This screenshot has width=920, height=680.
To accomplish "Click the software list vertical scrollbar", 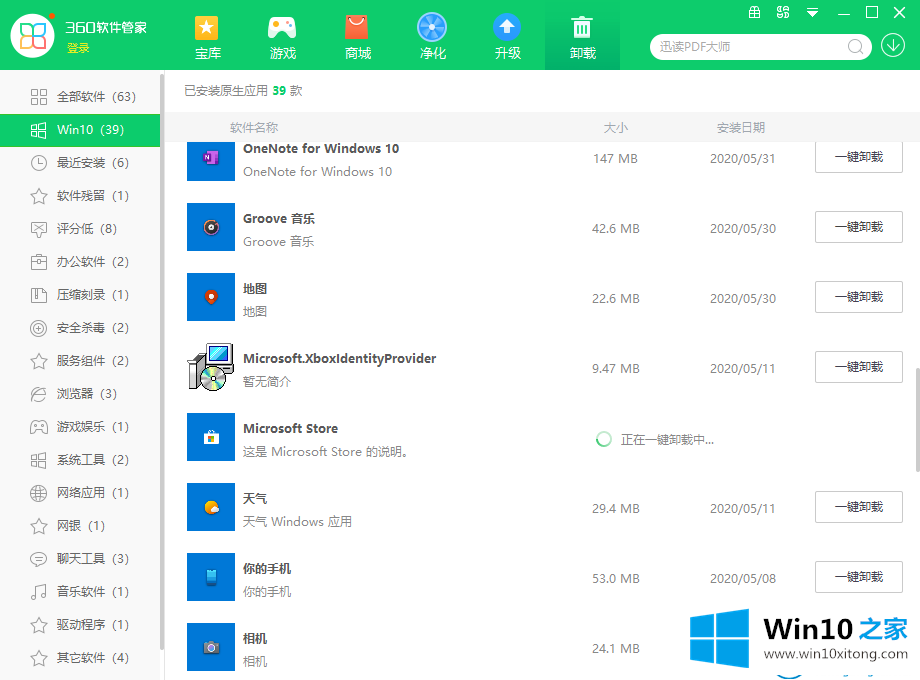I will 917,419.
